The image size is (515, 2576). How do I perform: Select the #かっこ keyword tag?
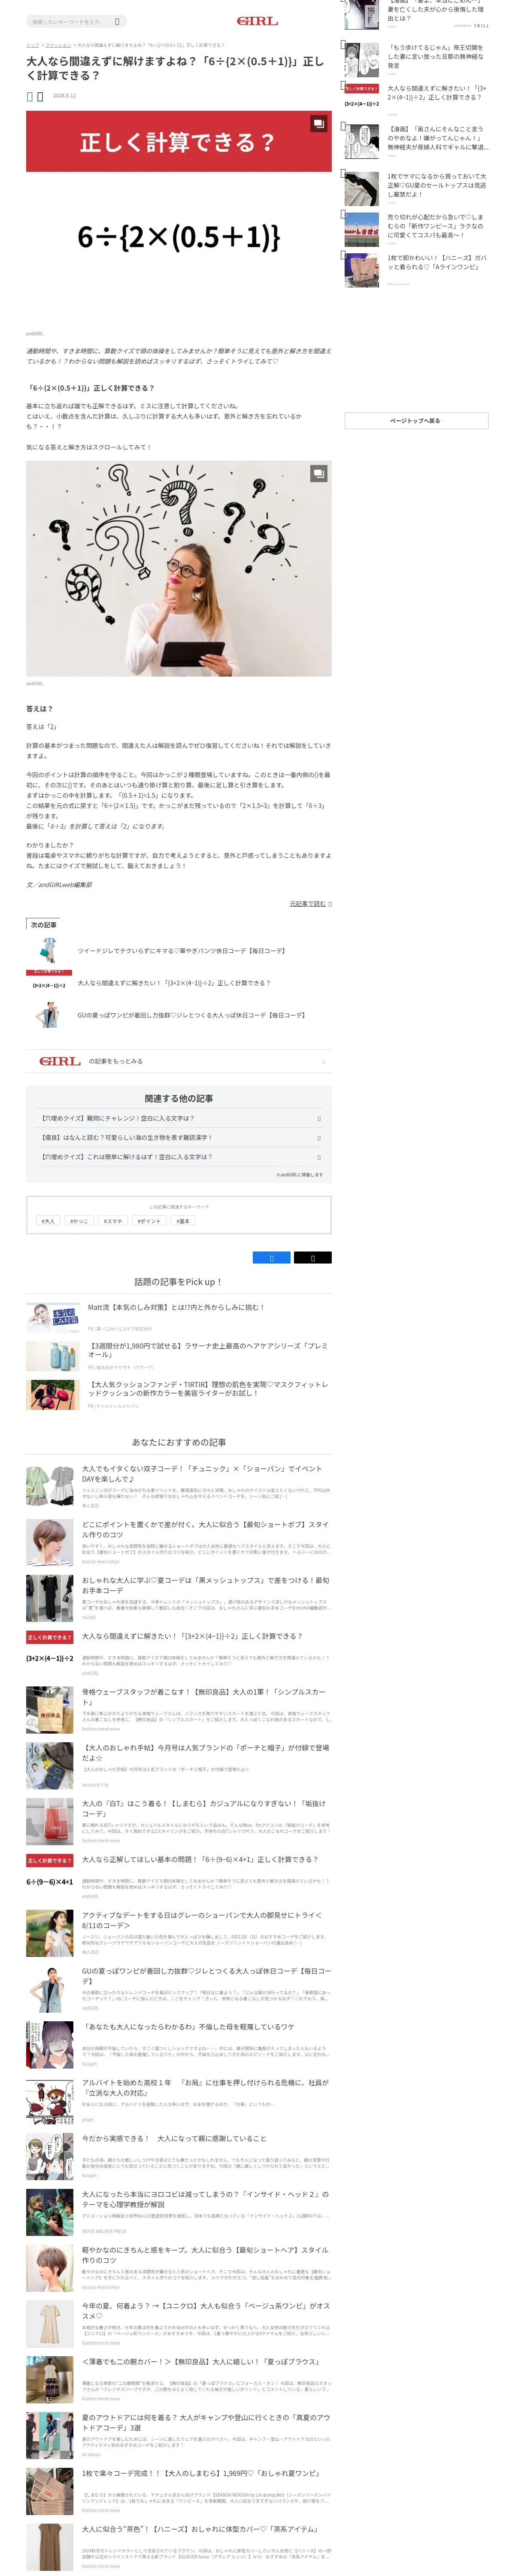[x=79, y=1221]
